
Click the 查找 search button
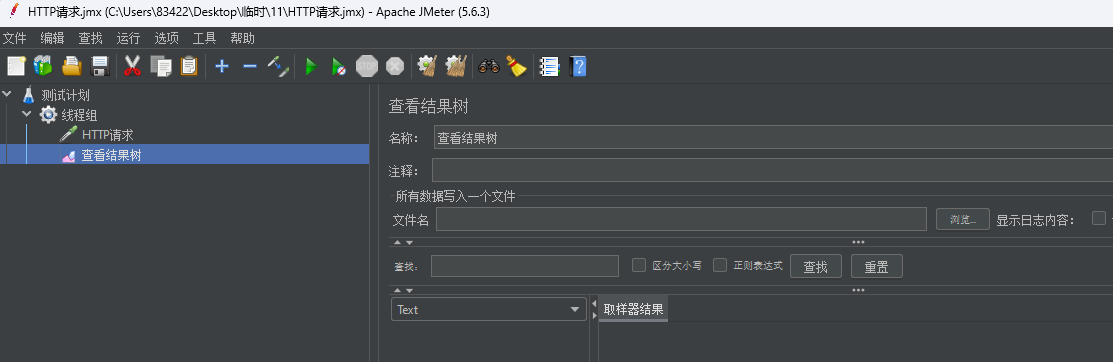[x=816, y=266]
